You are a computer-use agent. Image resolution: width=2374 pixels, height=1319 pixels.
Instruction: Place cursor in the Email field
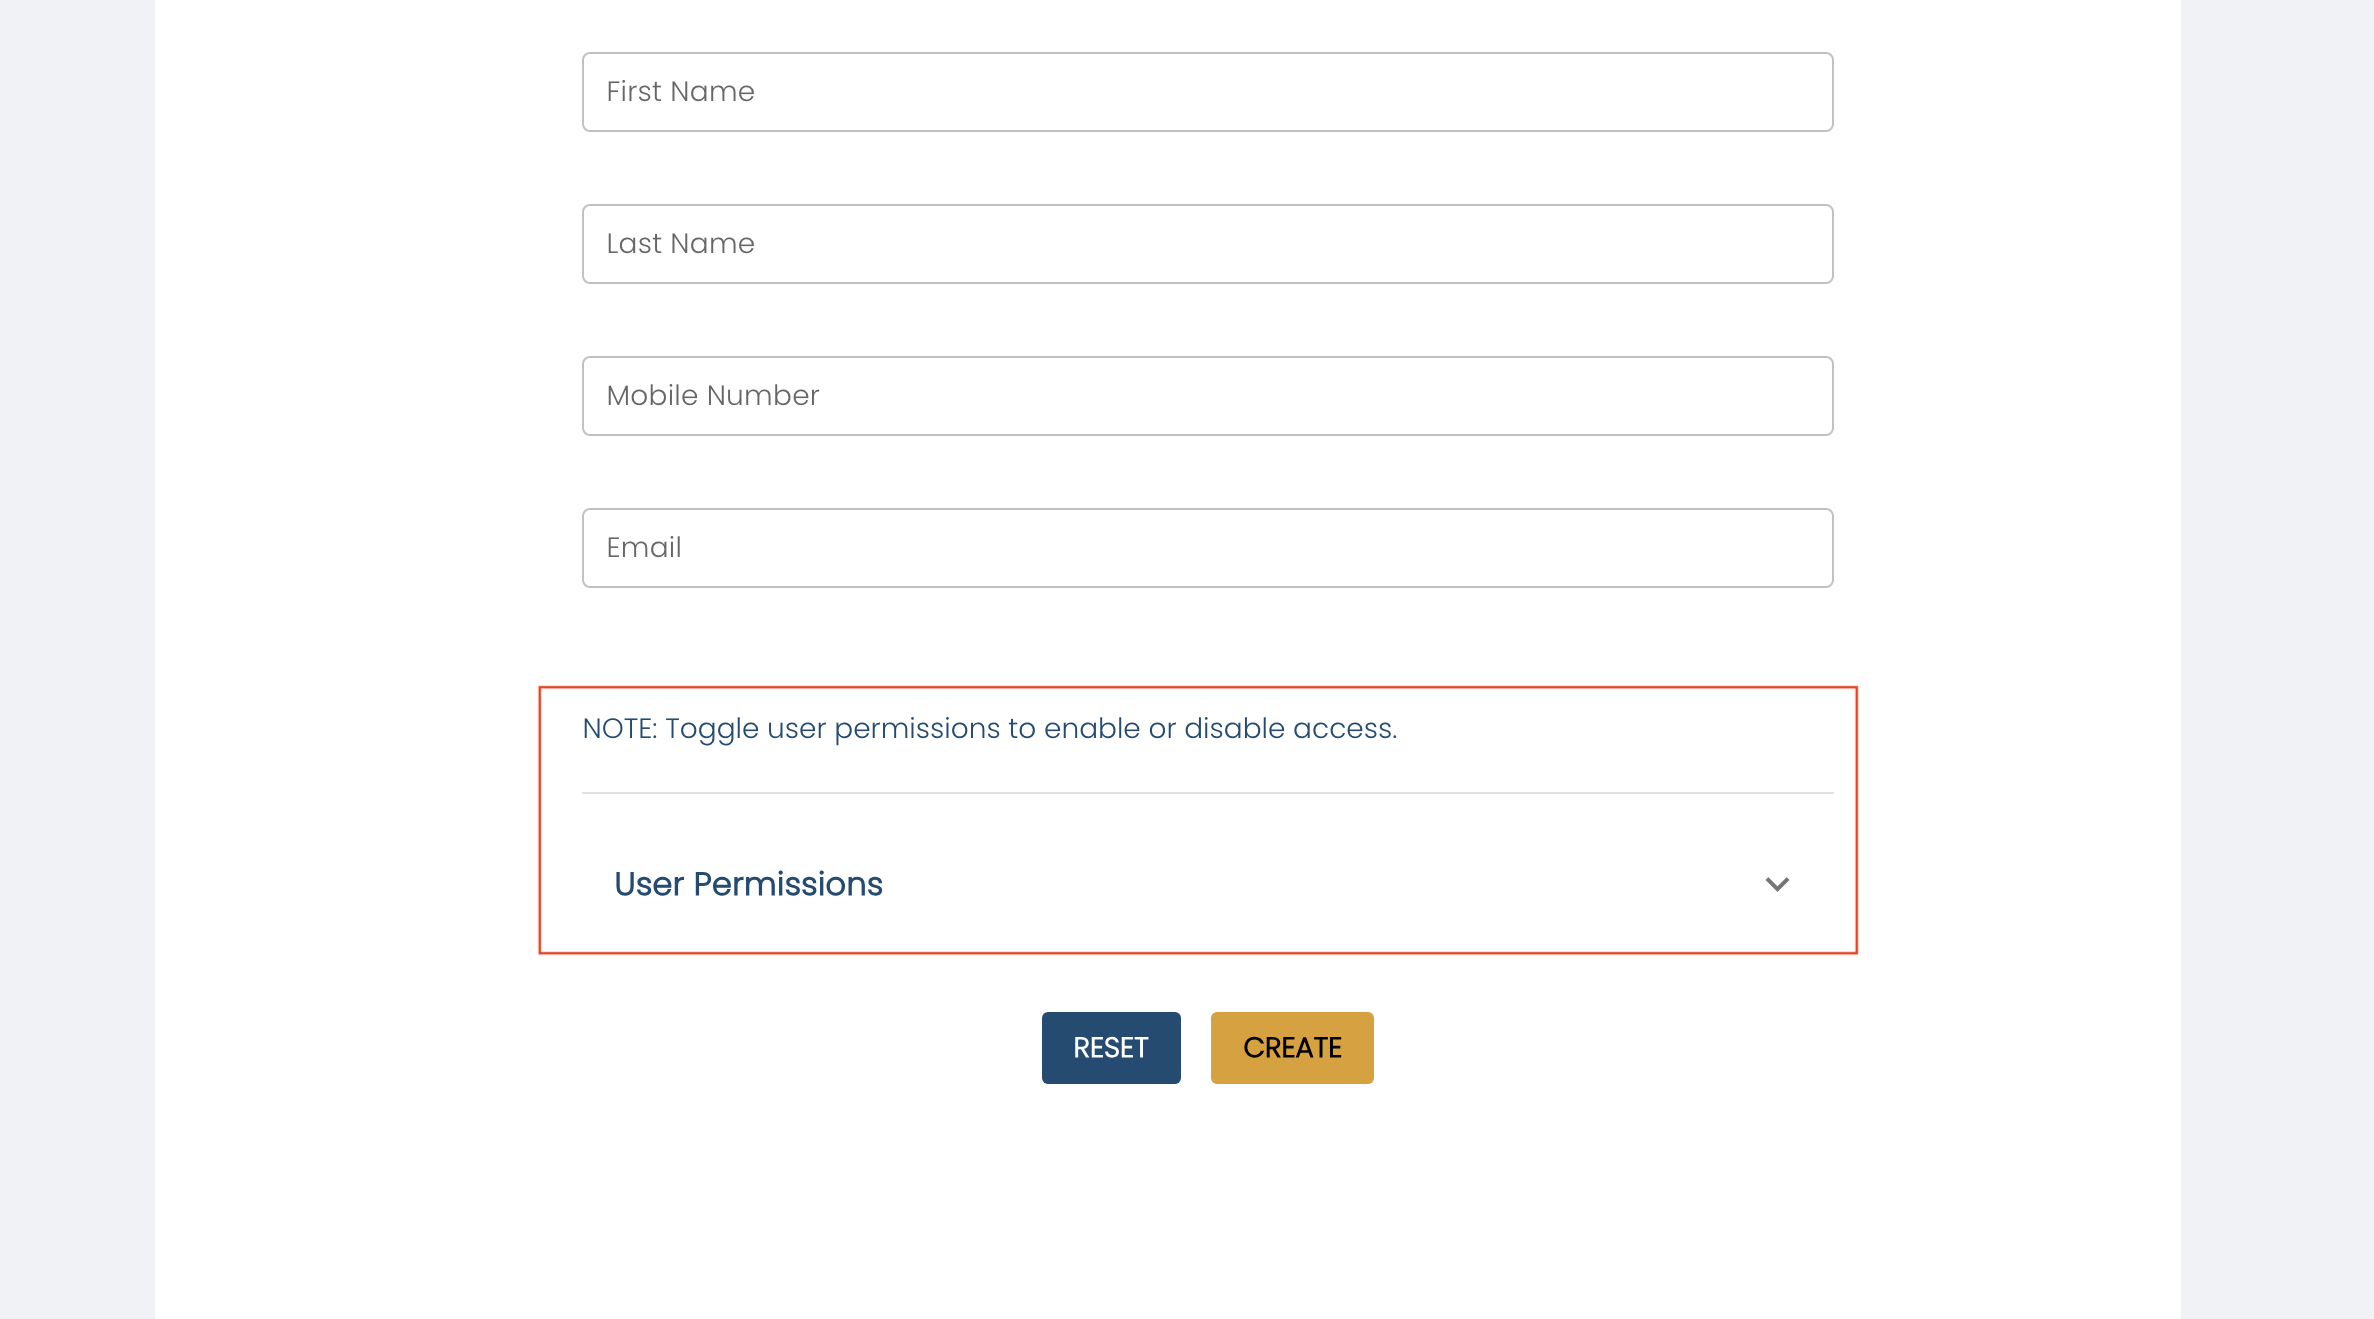coord(1206,548)
